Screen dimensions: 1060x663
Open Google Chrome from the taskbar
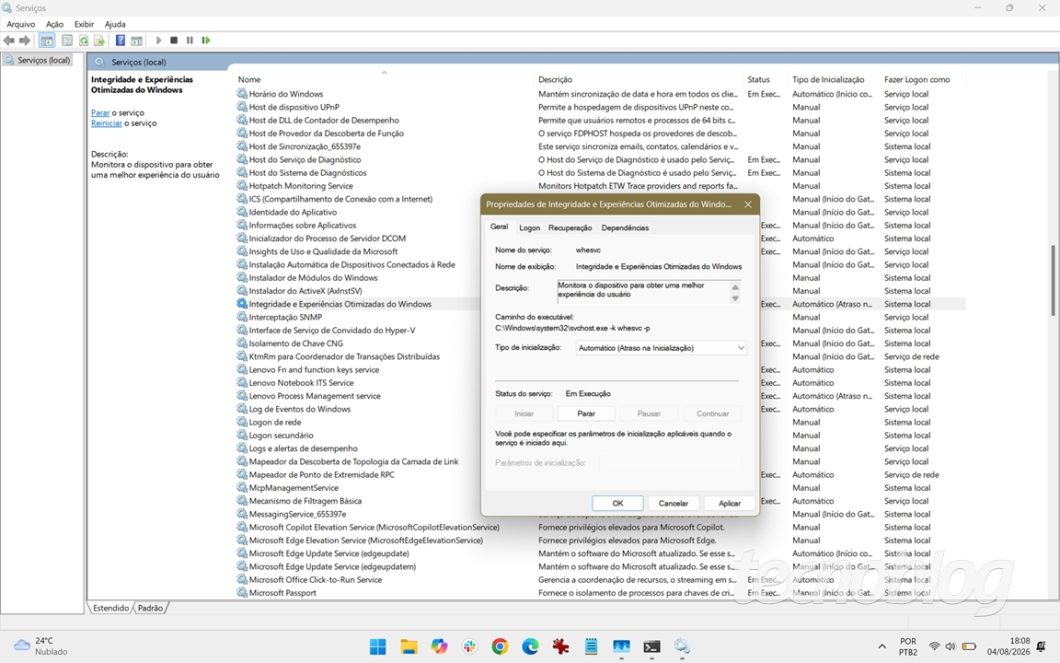(500, 647)
